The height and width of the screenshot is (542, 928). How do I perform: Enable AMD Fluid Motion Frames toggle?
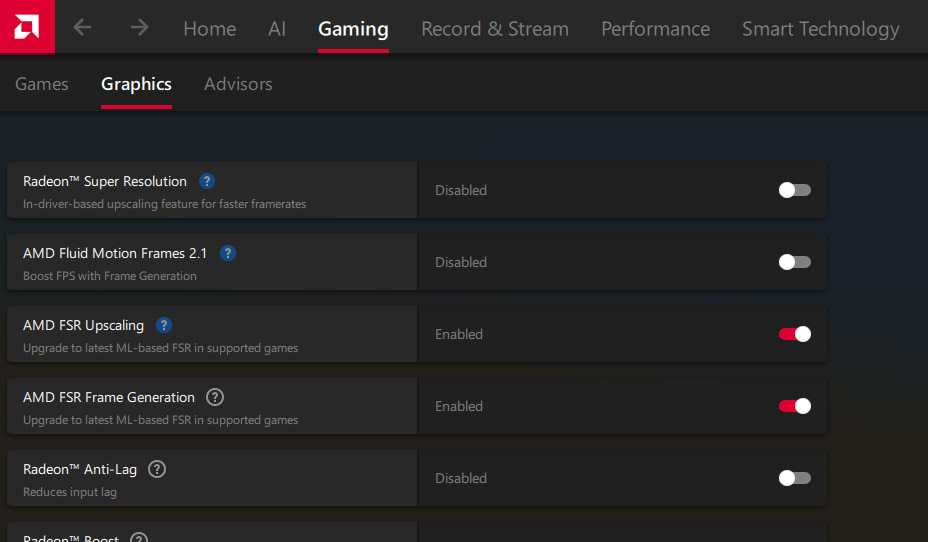coord(794,262)
